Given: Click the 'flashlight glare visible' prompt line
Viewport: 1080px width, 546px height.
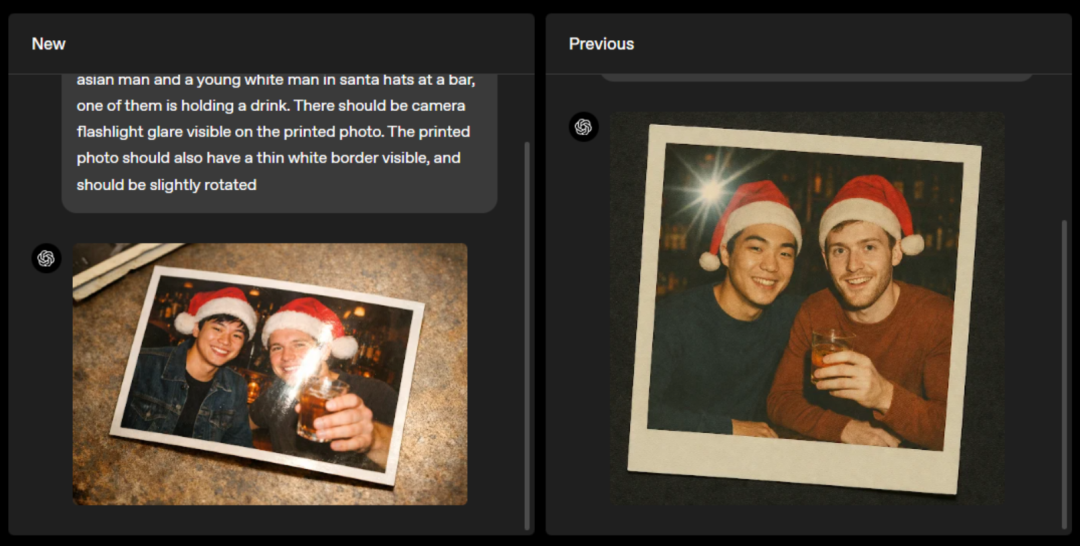Looking at the screenshot, I should pyautogui.click(x=273, y=132).
